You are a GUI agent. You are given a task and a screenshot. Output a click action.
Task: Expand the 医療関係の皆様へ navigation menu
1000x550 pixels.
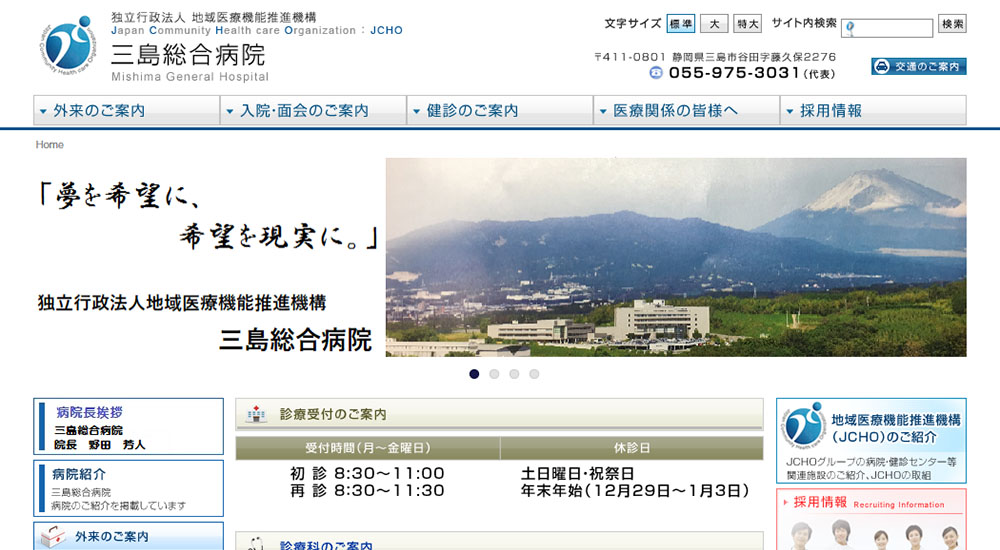coord(687,110)
